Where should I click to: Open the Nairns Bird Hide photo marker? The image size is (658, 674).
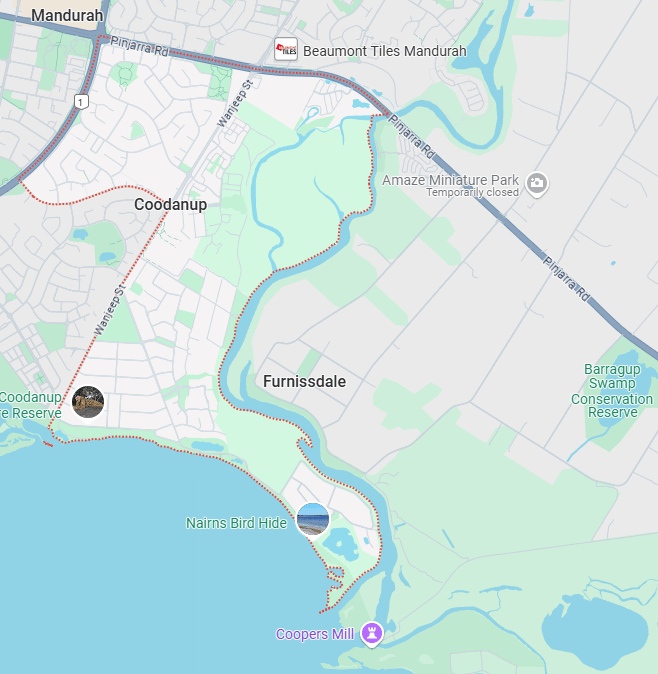click(313, 520)
